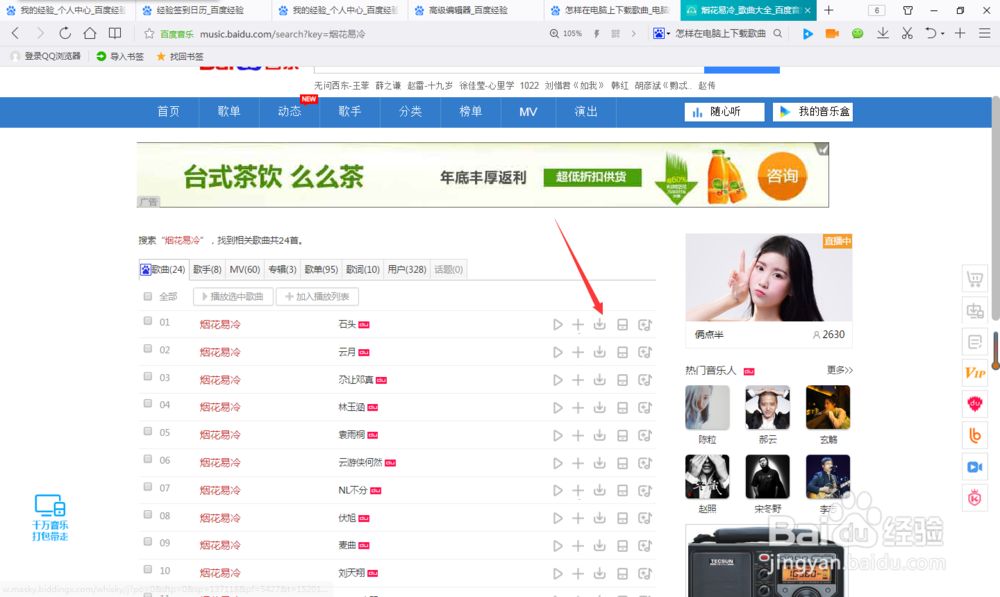Viewport: 1000px width, 597px height.
Task: Open the live stream image of 俩点半
Action: 768,277
